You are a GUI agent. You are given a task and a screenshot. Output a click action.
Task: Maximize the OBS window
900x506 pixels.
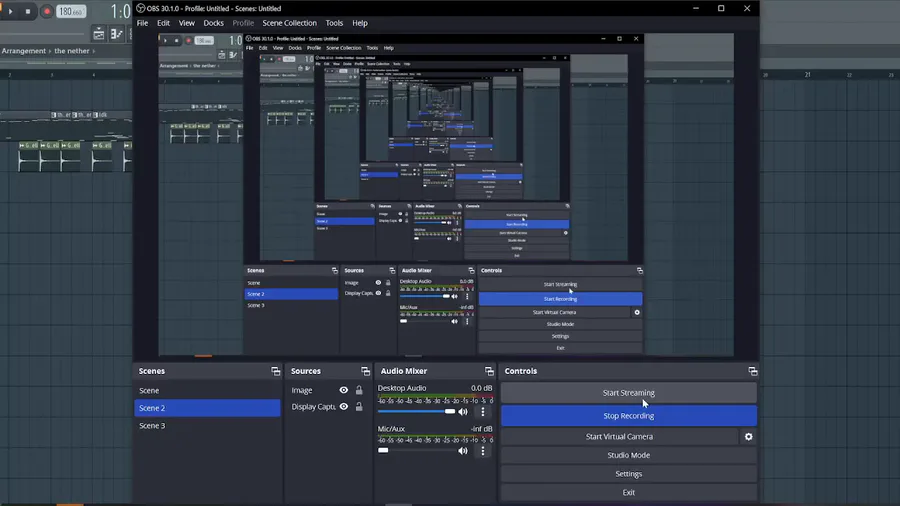(x=721, y=9)
